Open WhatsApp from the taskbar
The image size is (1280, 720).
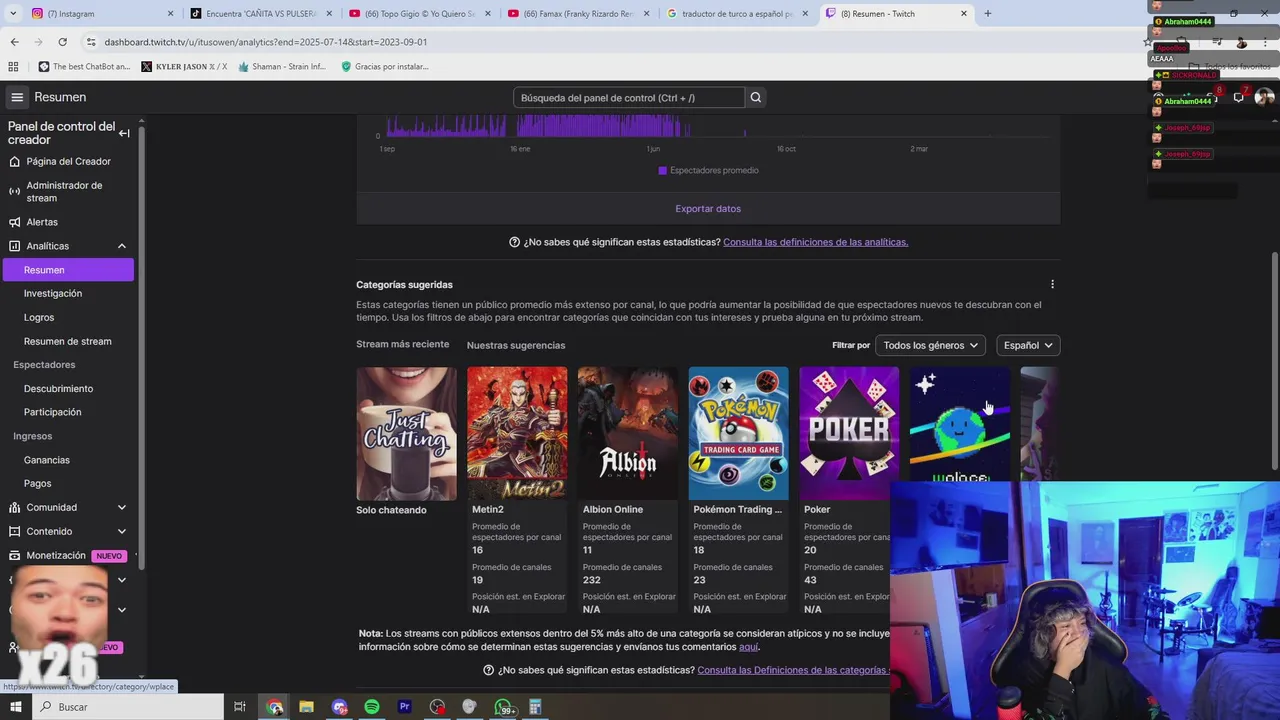coord(503,707)
